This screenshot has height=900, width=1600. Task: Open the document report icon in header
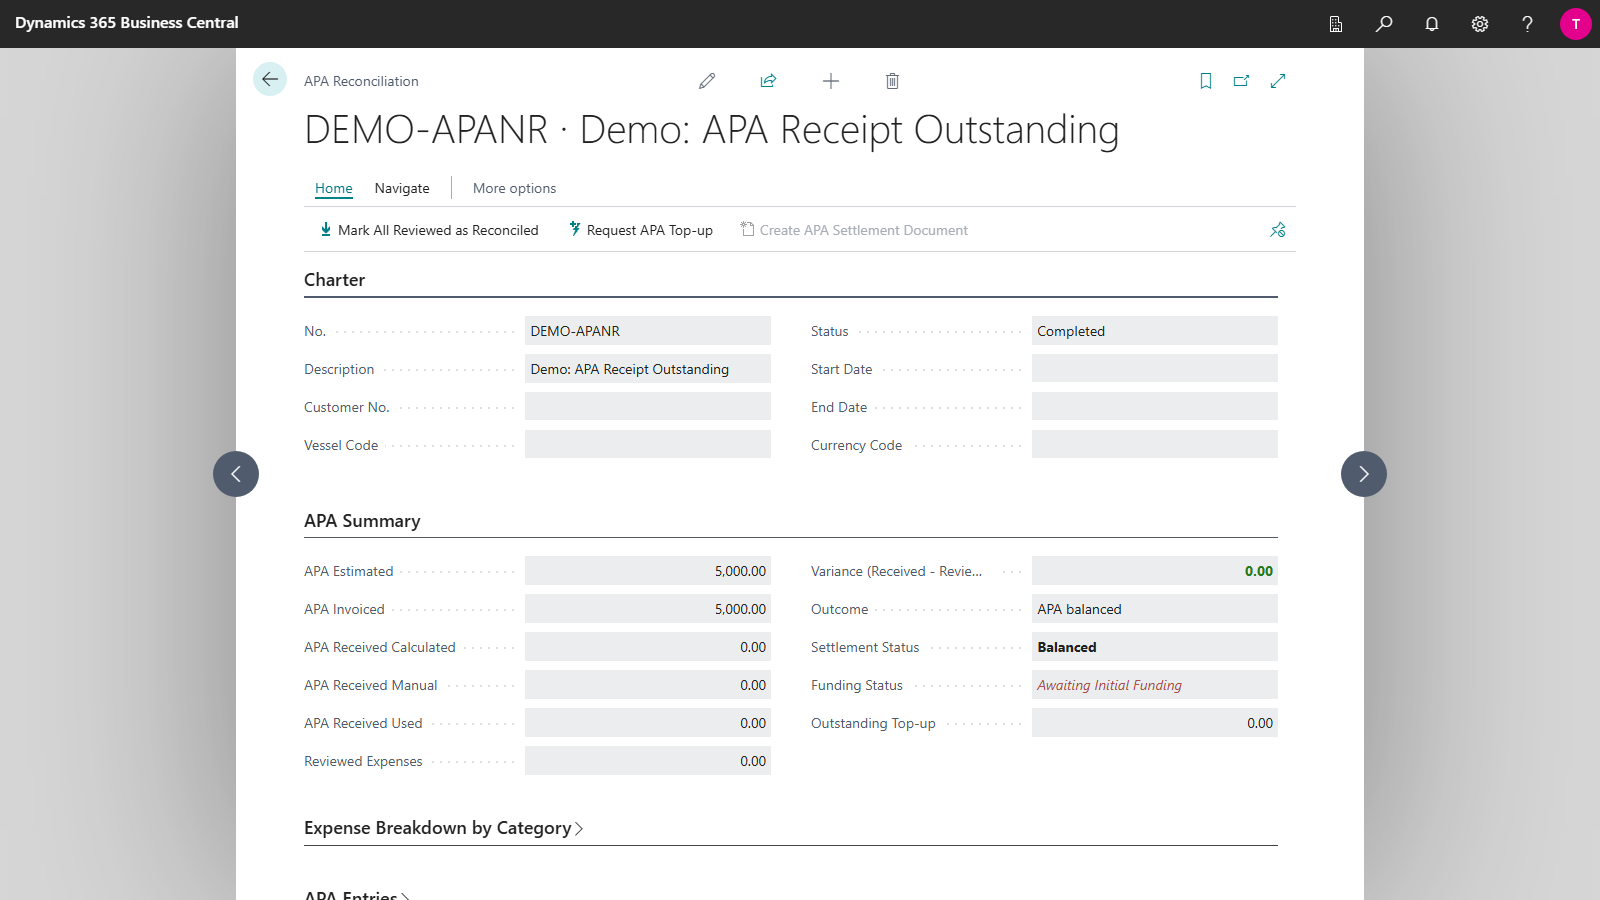point(1336,23)
